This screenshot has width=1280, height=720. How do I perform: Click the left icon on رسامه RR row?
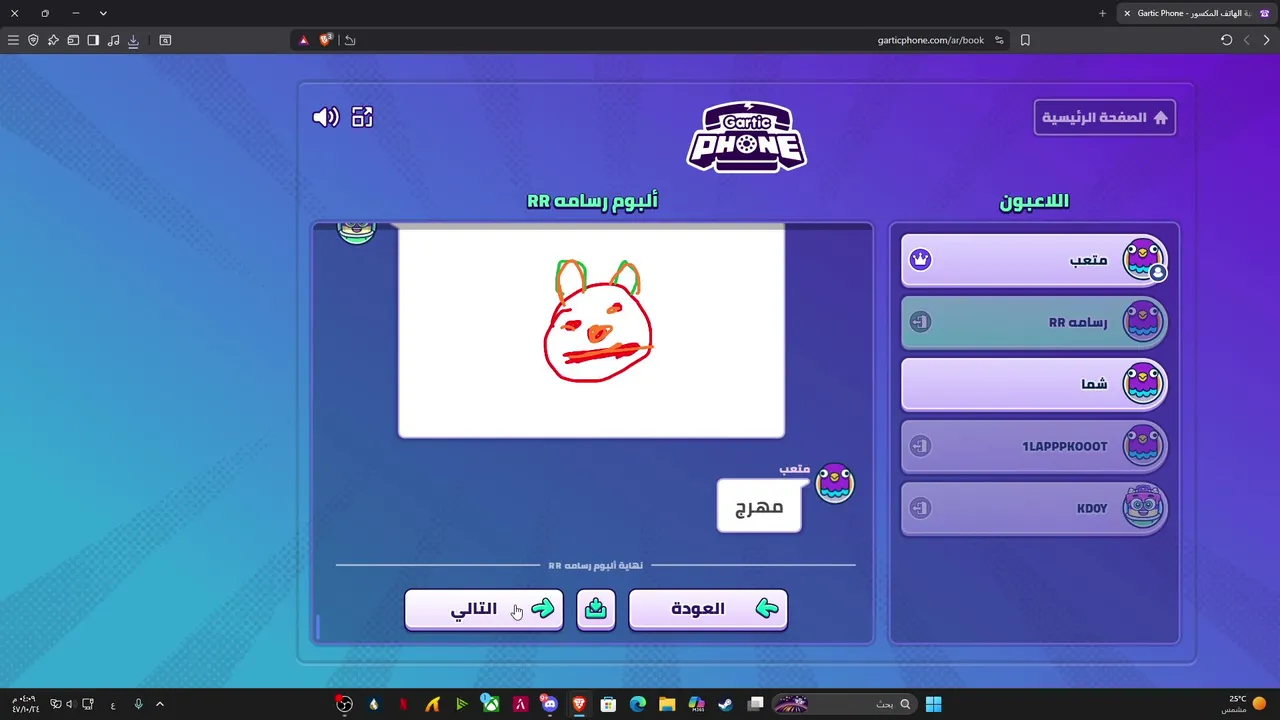point(920,322)
